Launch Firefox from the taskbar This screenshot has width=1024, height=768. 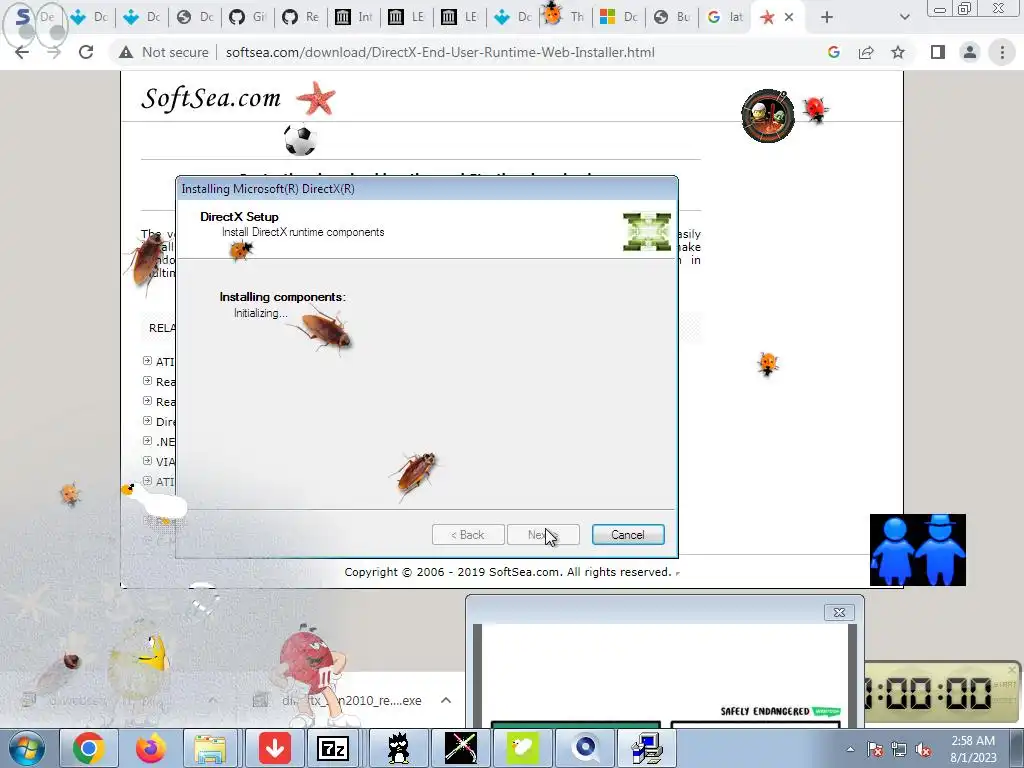pyautogui.click(x=150, y=748)
